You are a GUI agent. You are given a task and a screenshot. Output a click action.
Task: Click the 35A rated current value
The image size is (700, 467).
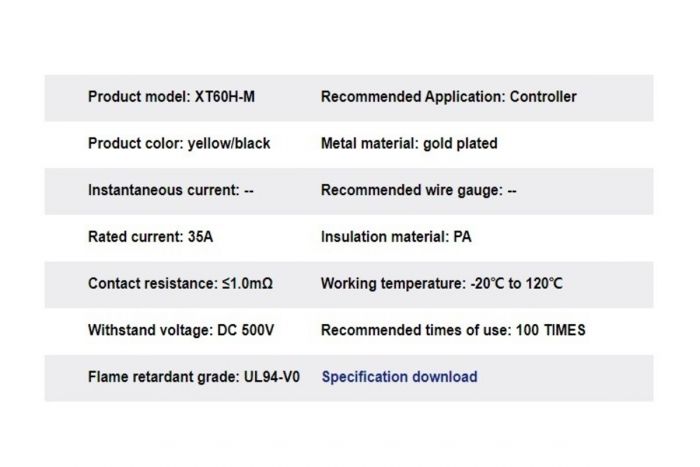(200, 237)
